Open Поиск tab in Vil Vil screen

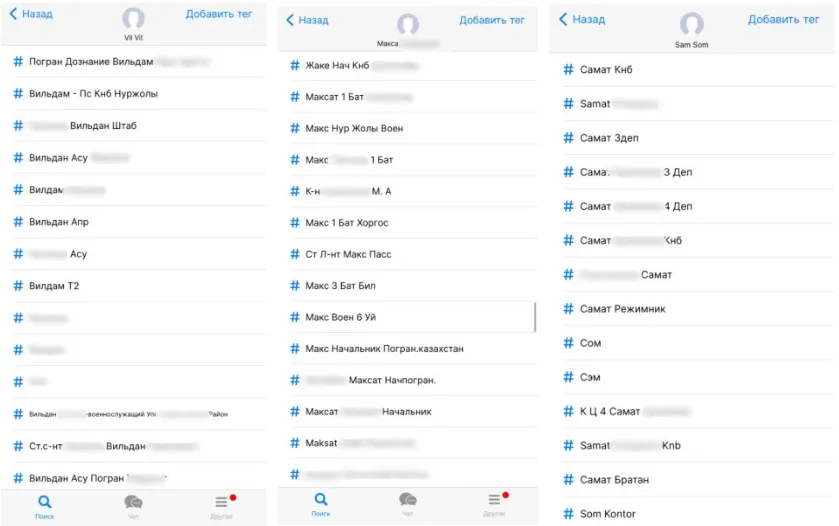coord(45,505)
